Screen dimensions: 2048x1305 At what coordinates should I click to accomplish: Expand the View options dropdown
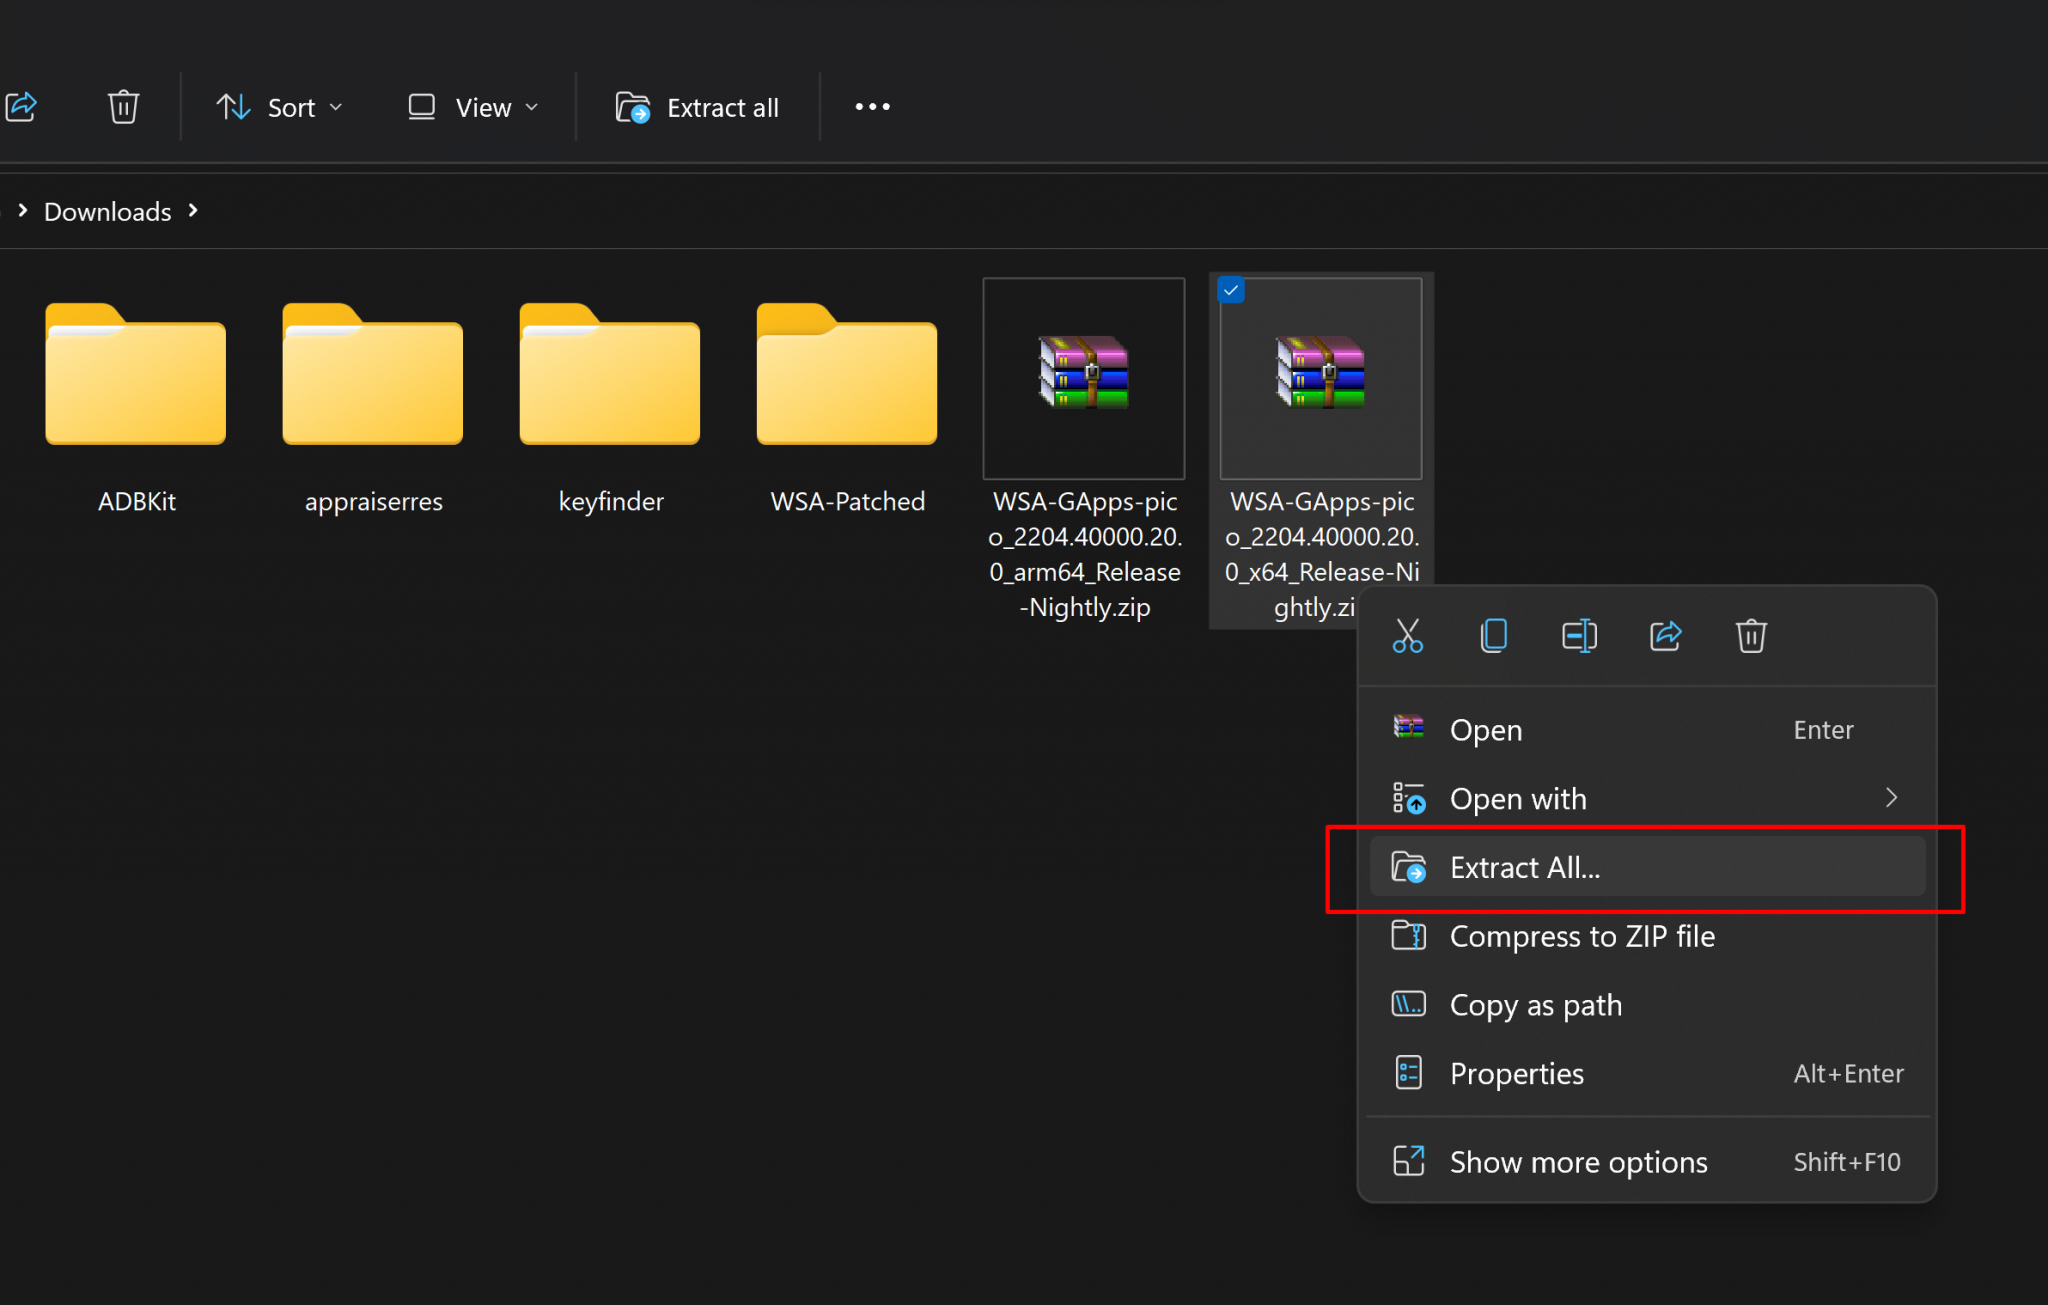tap(471, 107)
